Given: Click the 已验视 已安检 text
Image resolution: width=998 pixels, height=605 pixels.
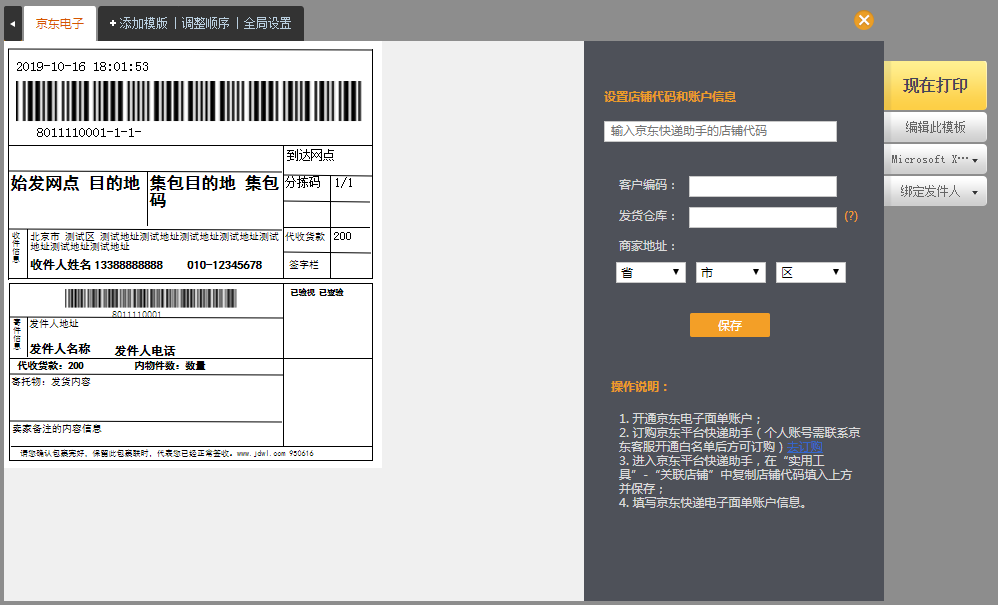Looking at the screenshot, I should [317, 293].
